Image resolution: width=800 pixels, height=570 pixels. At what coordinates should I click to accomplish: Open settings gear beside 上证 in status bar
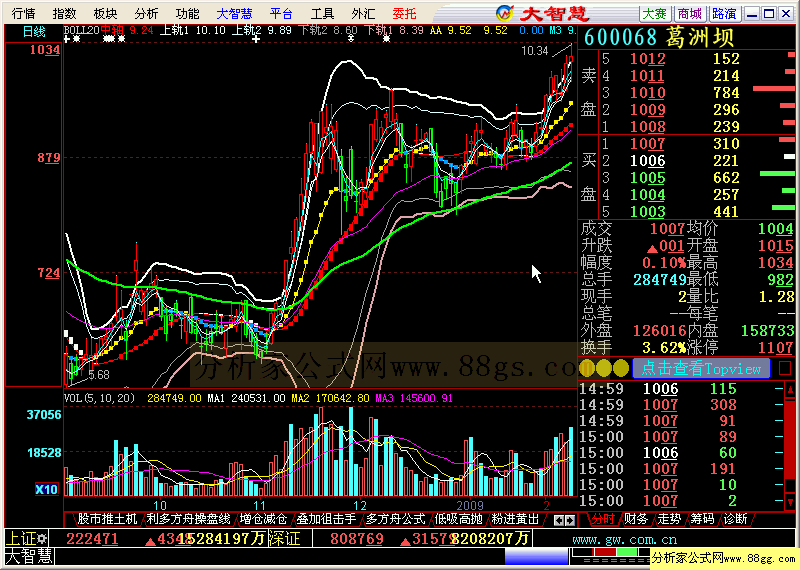[41, 538]
